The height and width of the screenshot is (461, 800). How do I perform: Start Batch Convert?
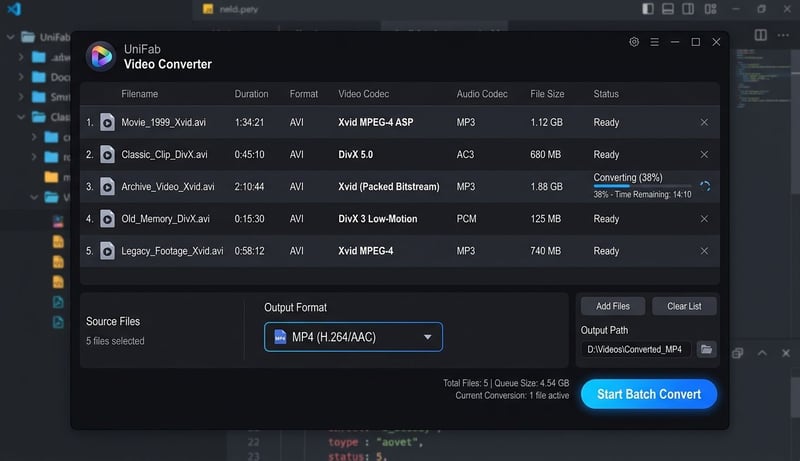(x=649, y=394)
